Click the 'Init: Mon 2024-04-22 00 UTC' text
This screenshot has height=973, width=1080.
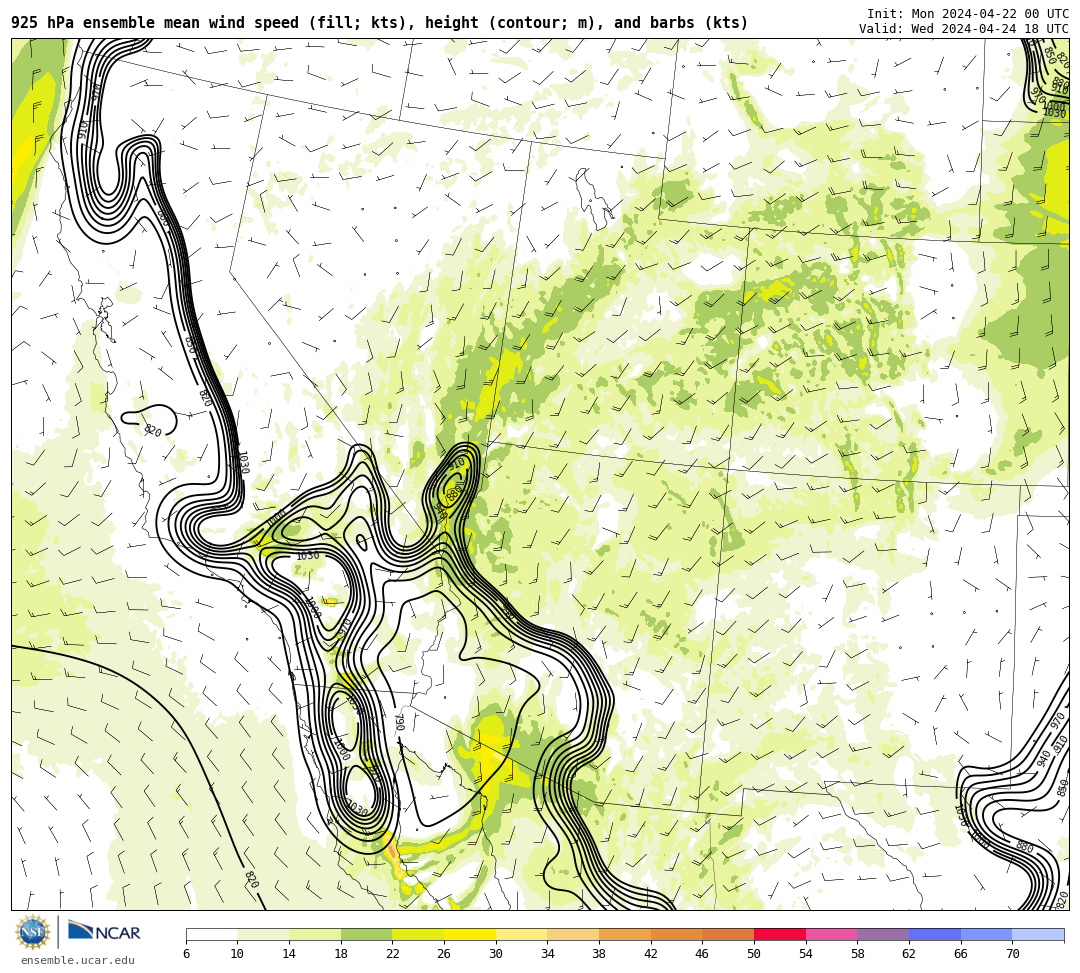968,14
